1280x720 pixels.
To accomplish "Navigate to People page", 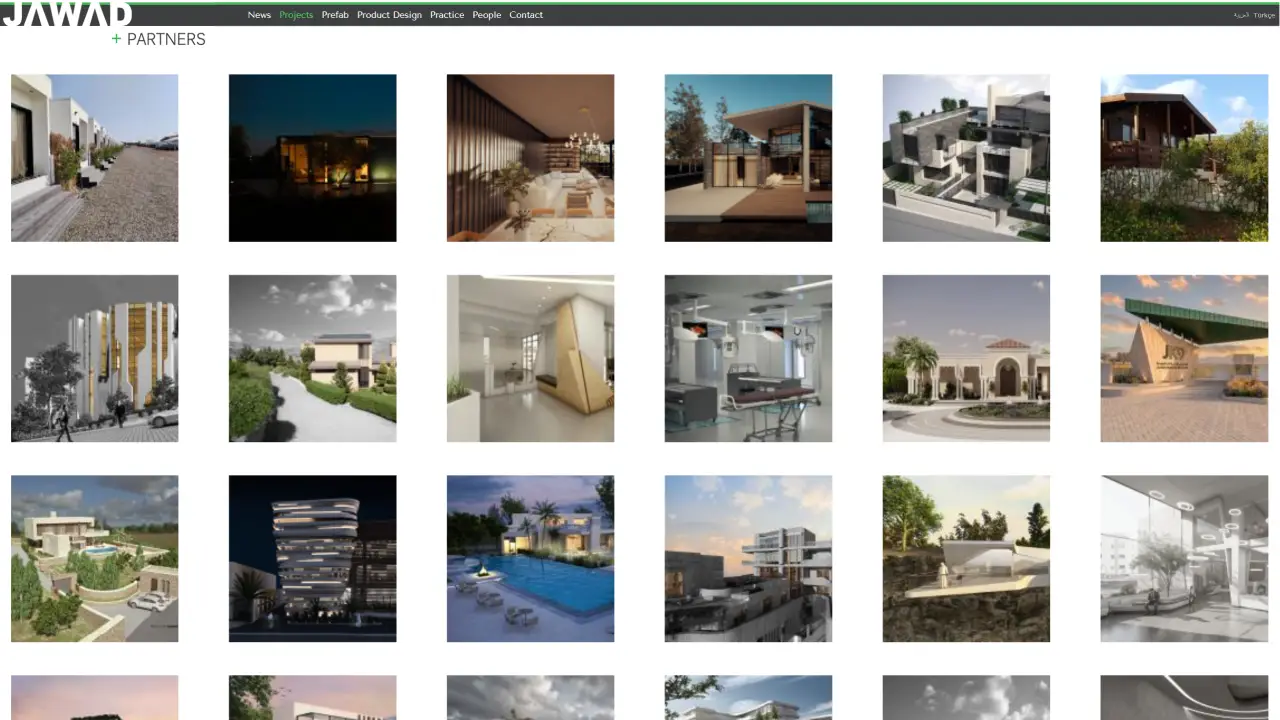I will click(487, 15).
